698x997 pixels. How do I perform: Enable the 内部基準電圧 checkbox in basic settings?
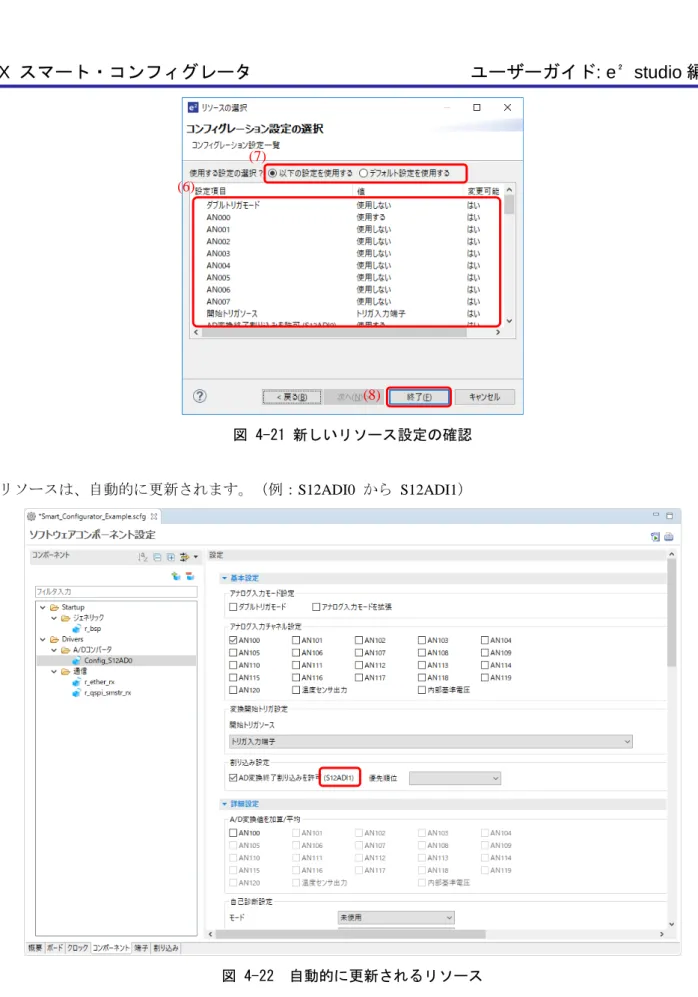pos(422,690)
